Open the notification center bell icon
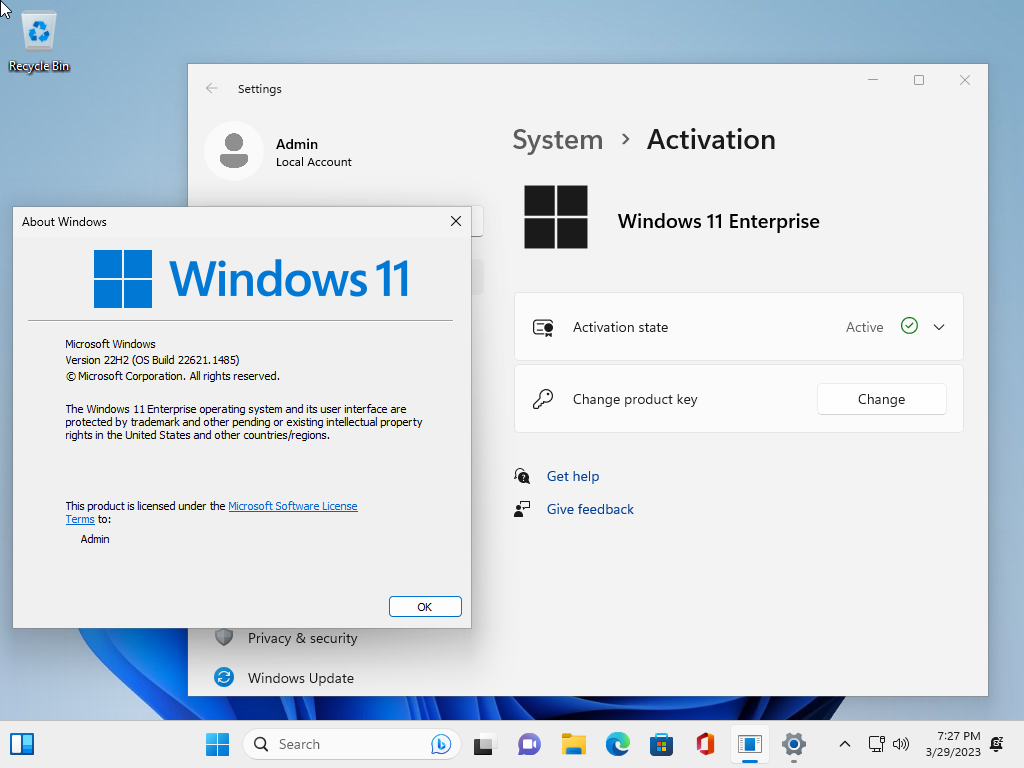Image resolution: width=1024 pixels, height=768 pixels. pos(997,744)
